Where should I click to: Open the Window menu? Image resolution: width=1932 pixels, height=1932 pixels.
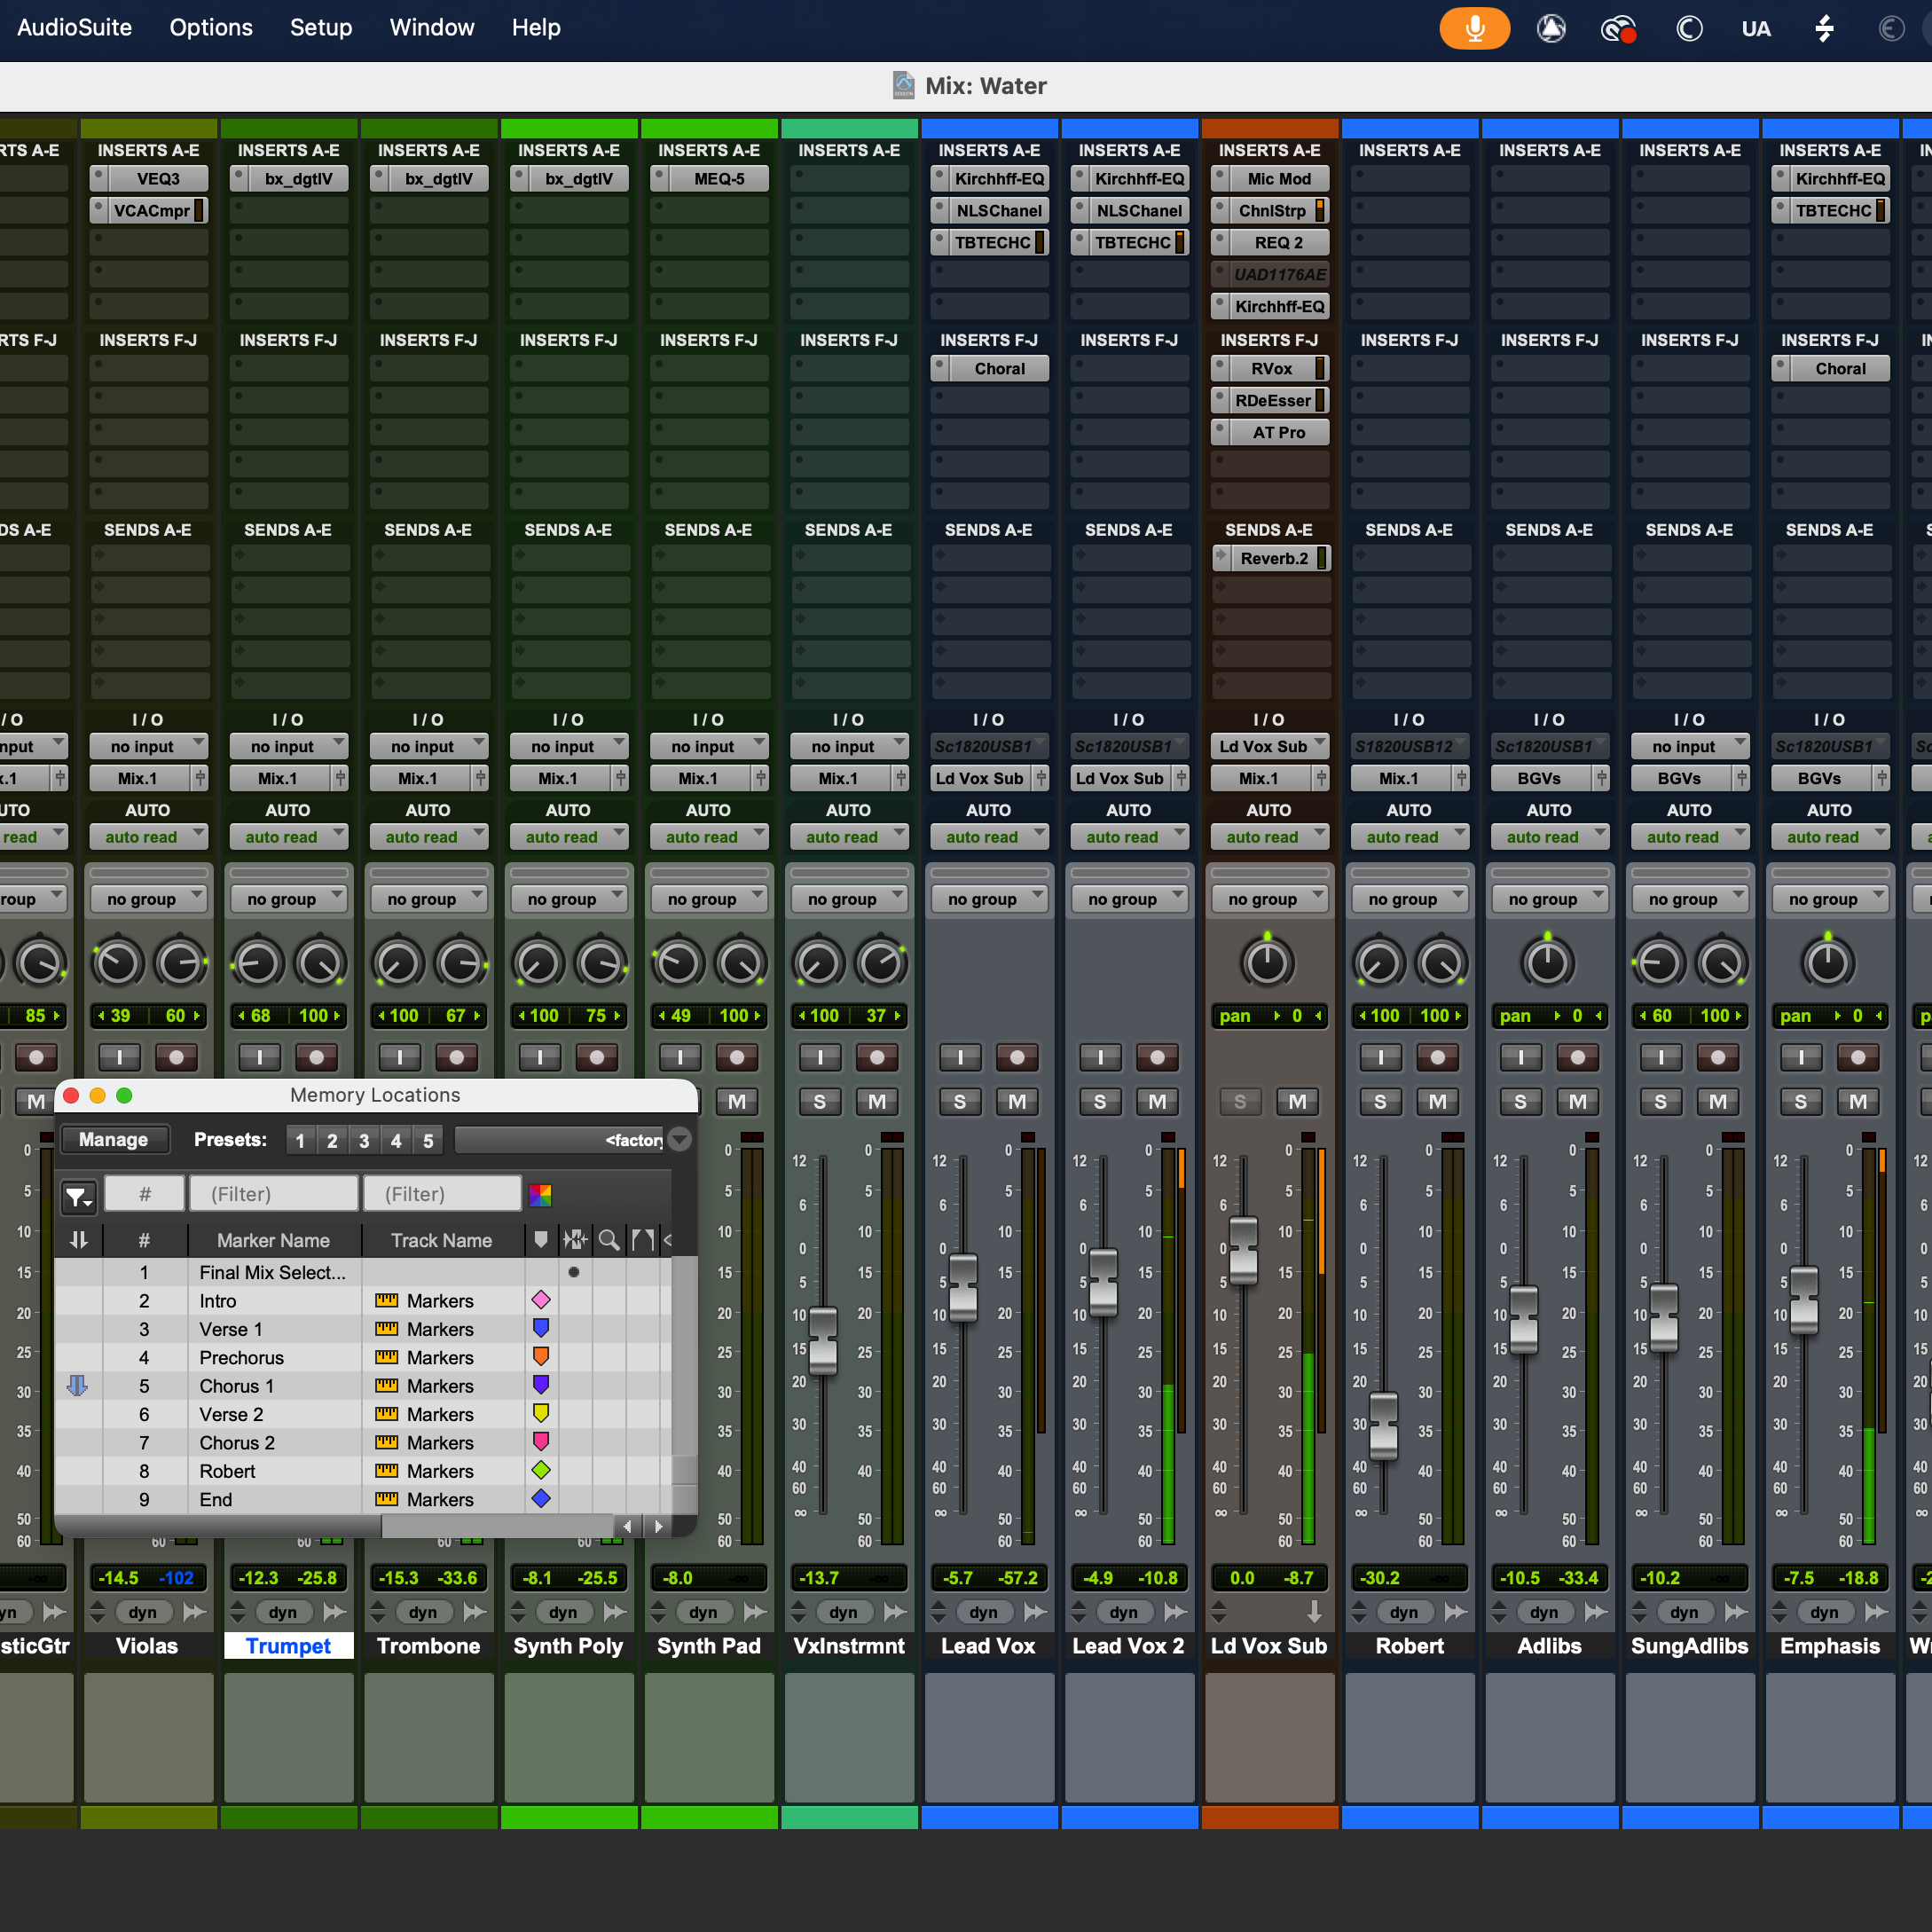tap(432, 28)
